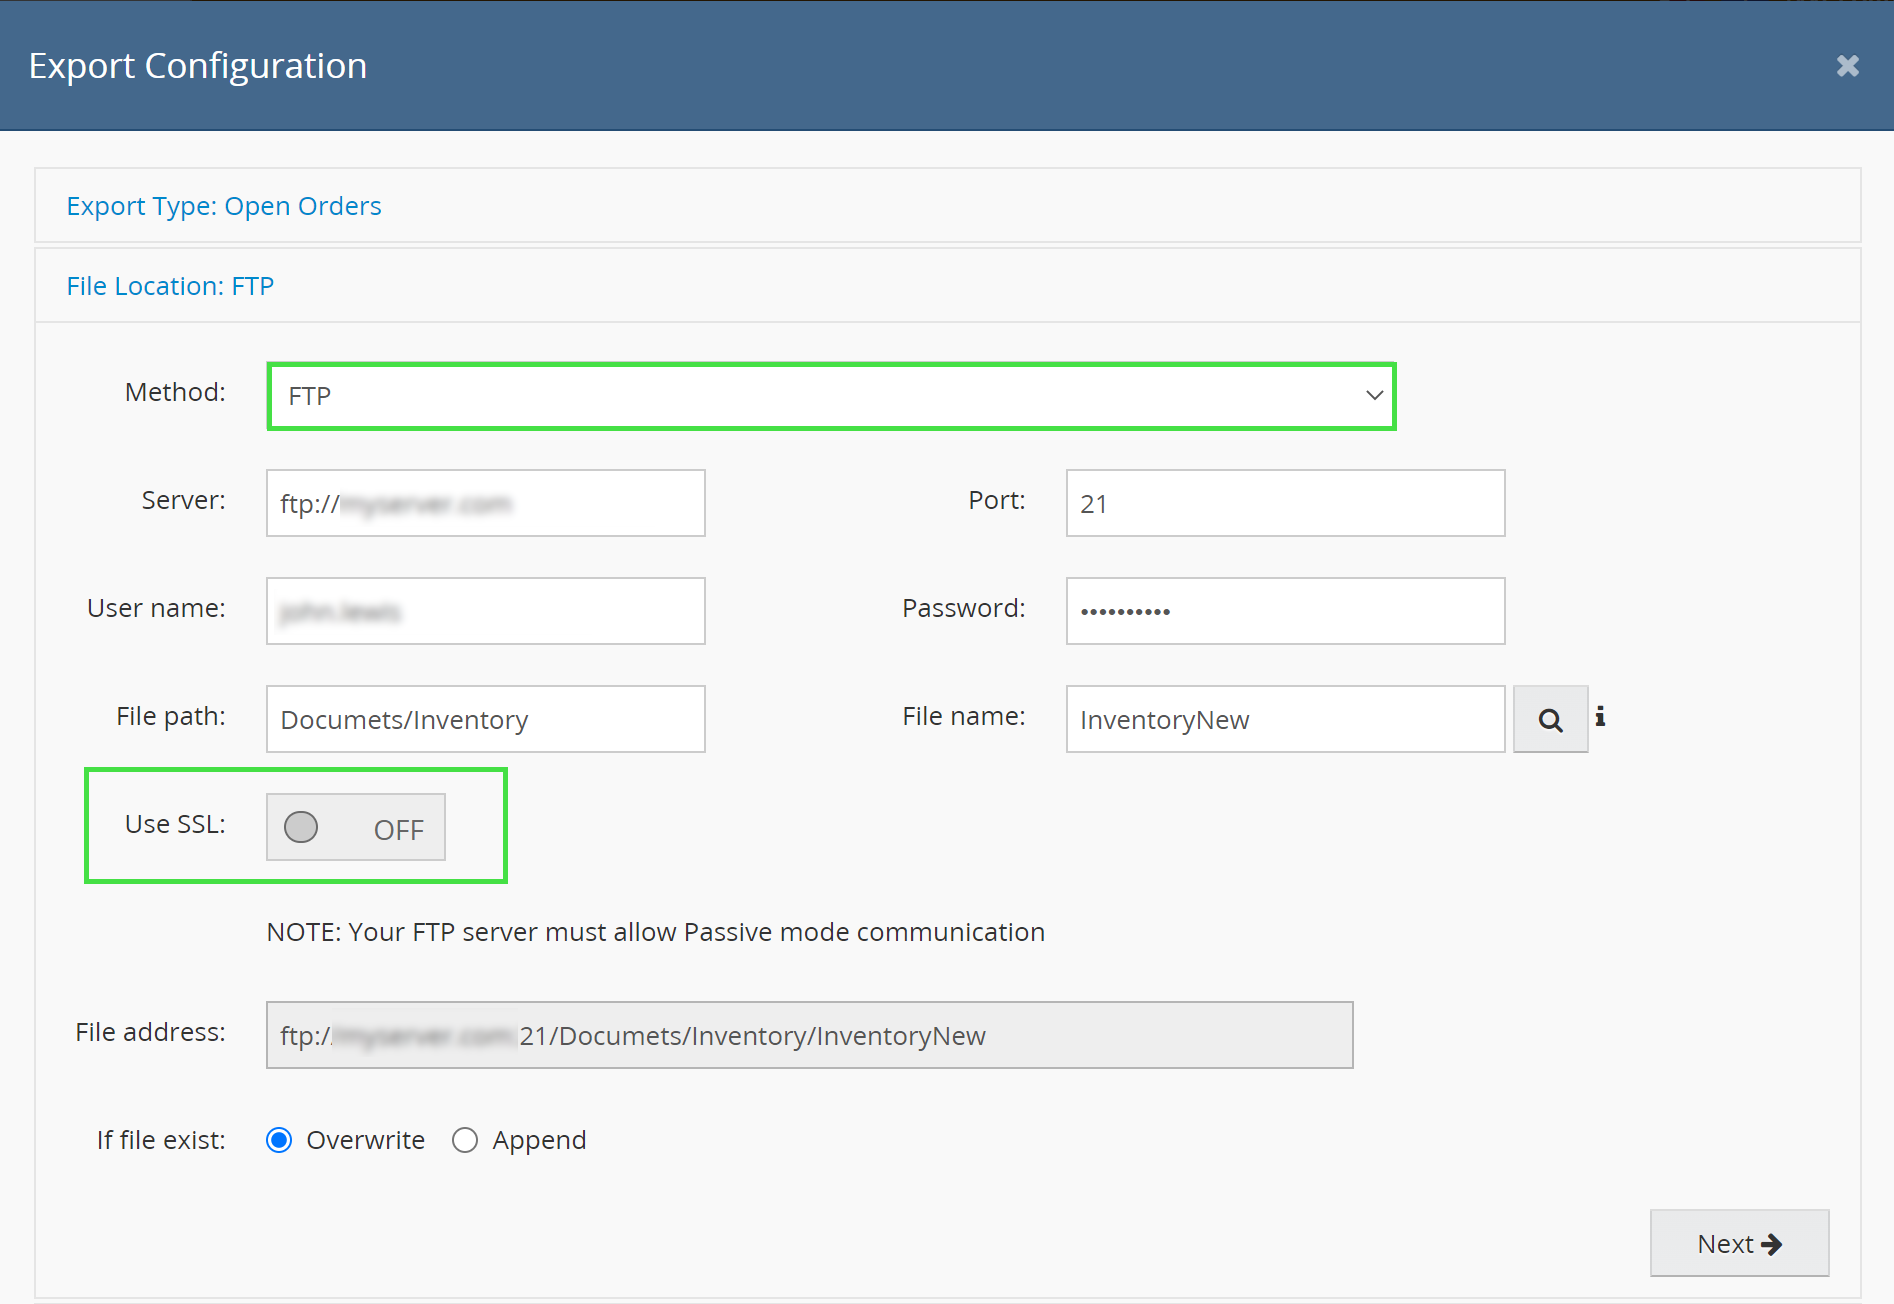The width and height of the screenshot is (1894, 1304).
Task: Click into the Server input field
Action: click(485, 503)
